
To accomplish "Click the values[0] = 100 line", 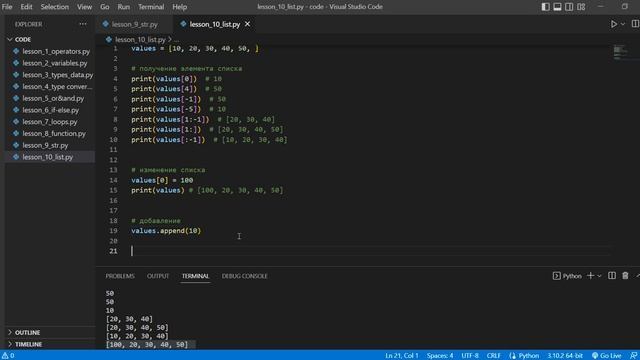I will point(162,180).
